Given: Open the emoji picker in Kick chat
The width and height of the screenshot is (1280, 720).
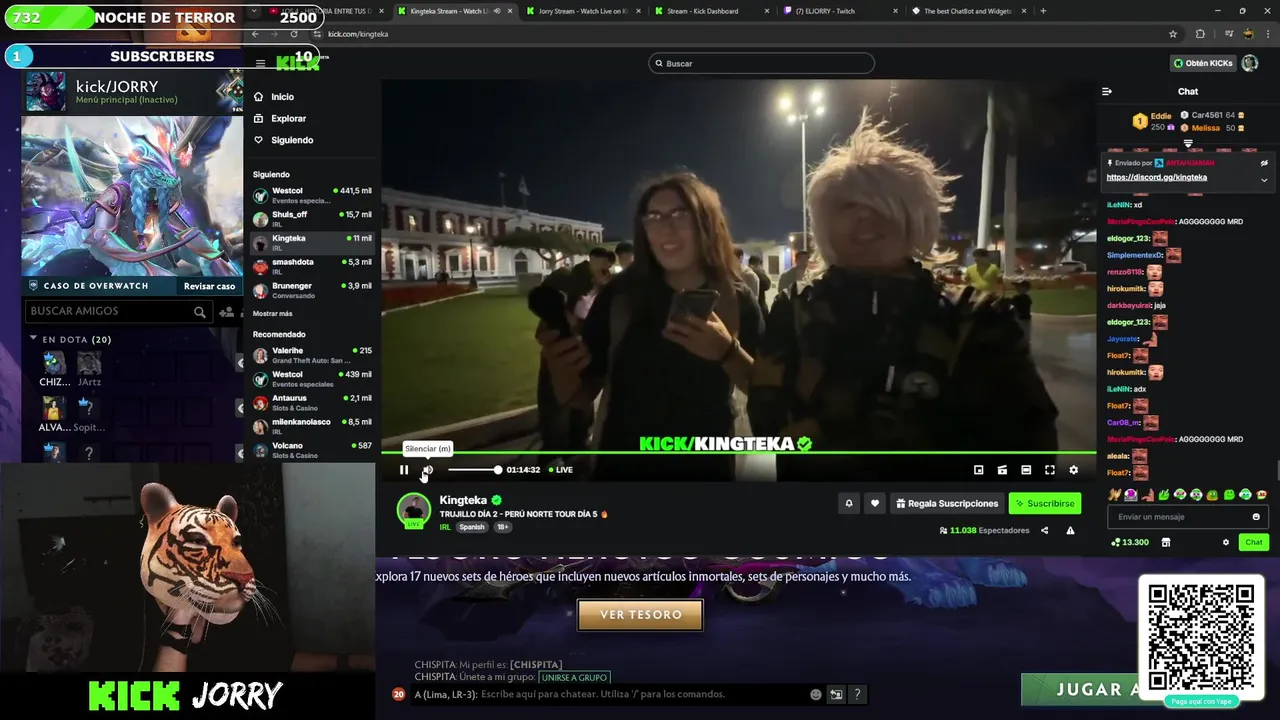Looking at the screenshot, I should click(x=1256, y=517).
